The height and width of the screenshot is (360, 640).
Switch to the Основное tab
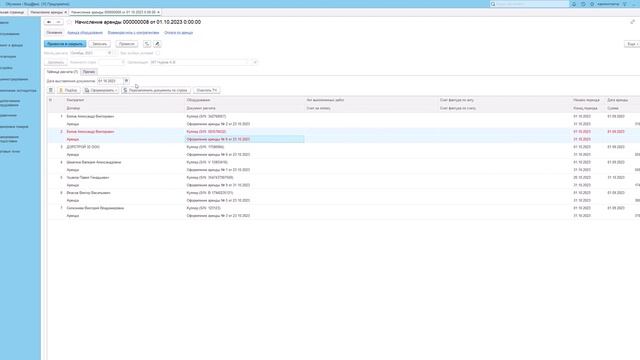(x=54, y=33)
